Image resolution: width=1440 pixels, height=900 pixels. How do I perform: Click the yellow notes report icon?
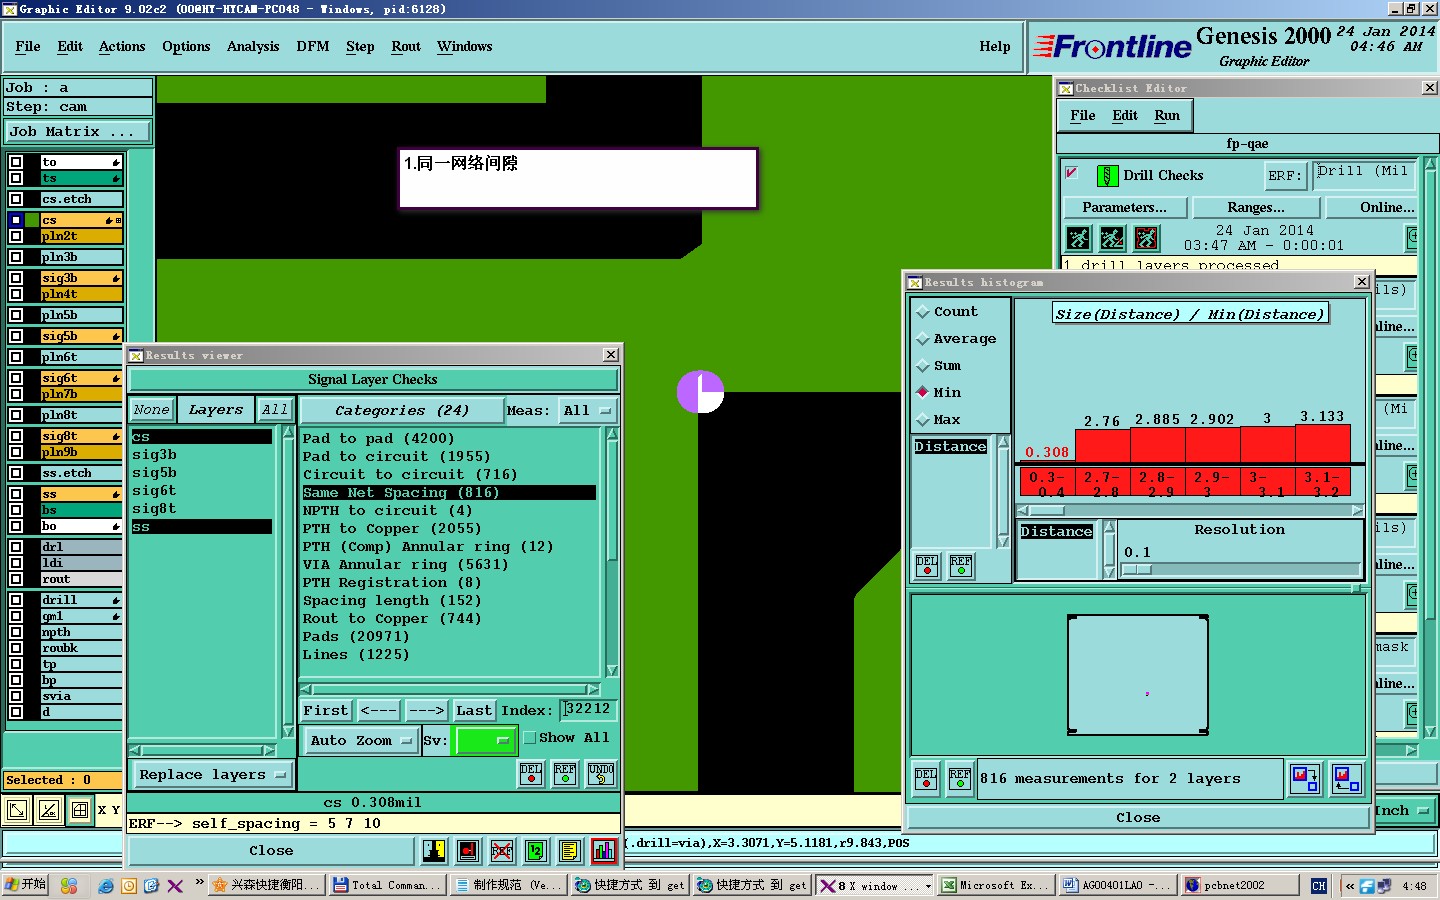570,851
